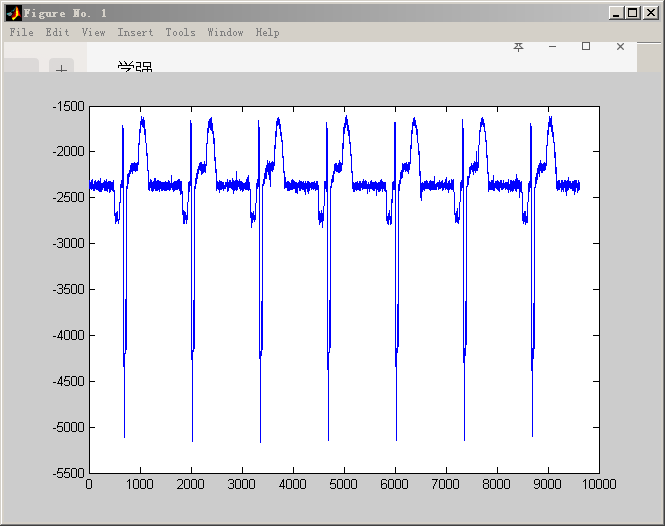This screenshot has height=526, width=665.
Task: Click y-axis label -3500
Action: pos(69,289)
